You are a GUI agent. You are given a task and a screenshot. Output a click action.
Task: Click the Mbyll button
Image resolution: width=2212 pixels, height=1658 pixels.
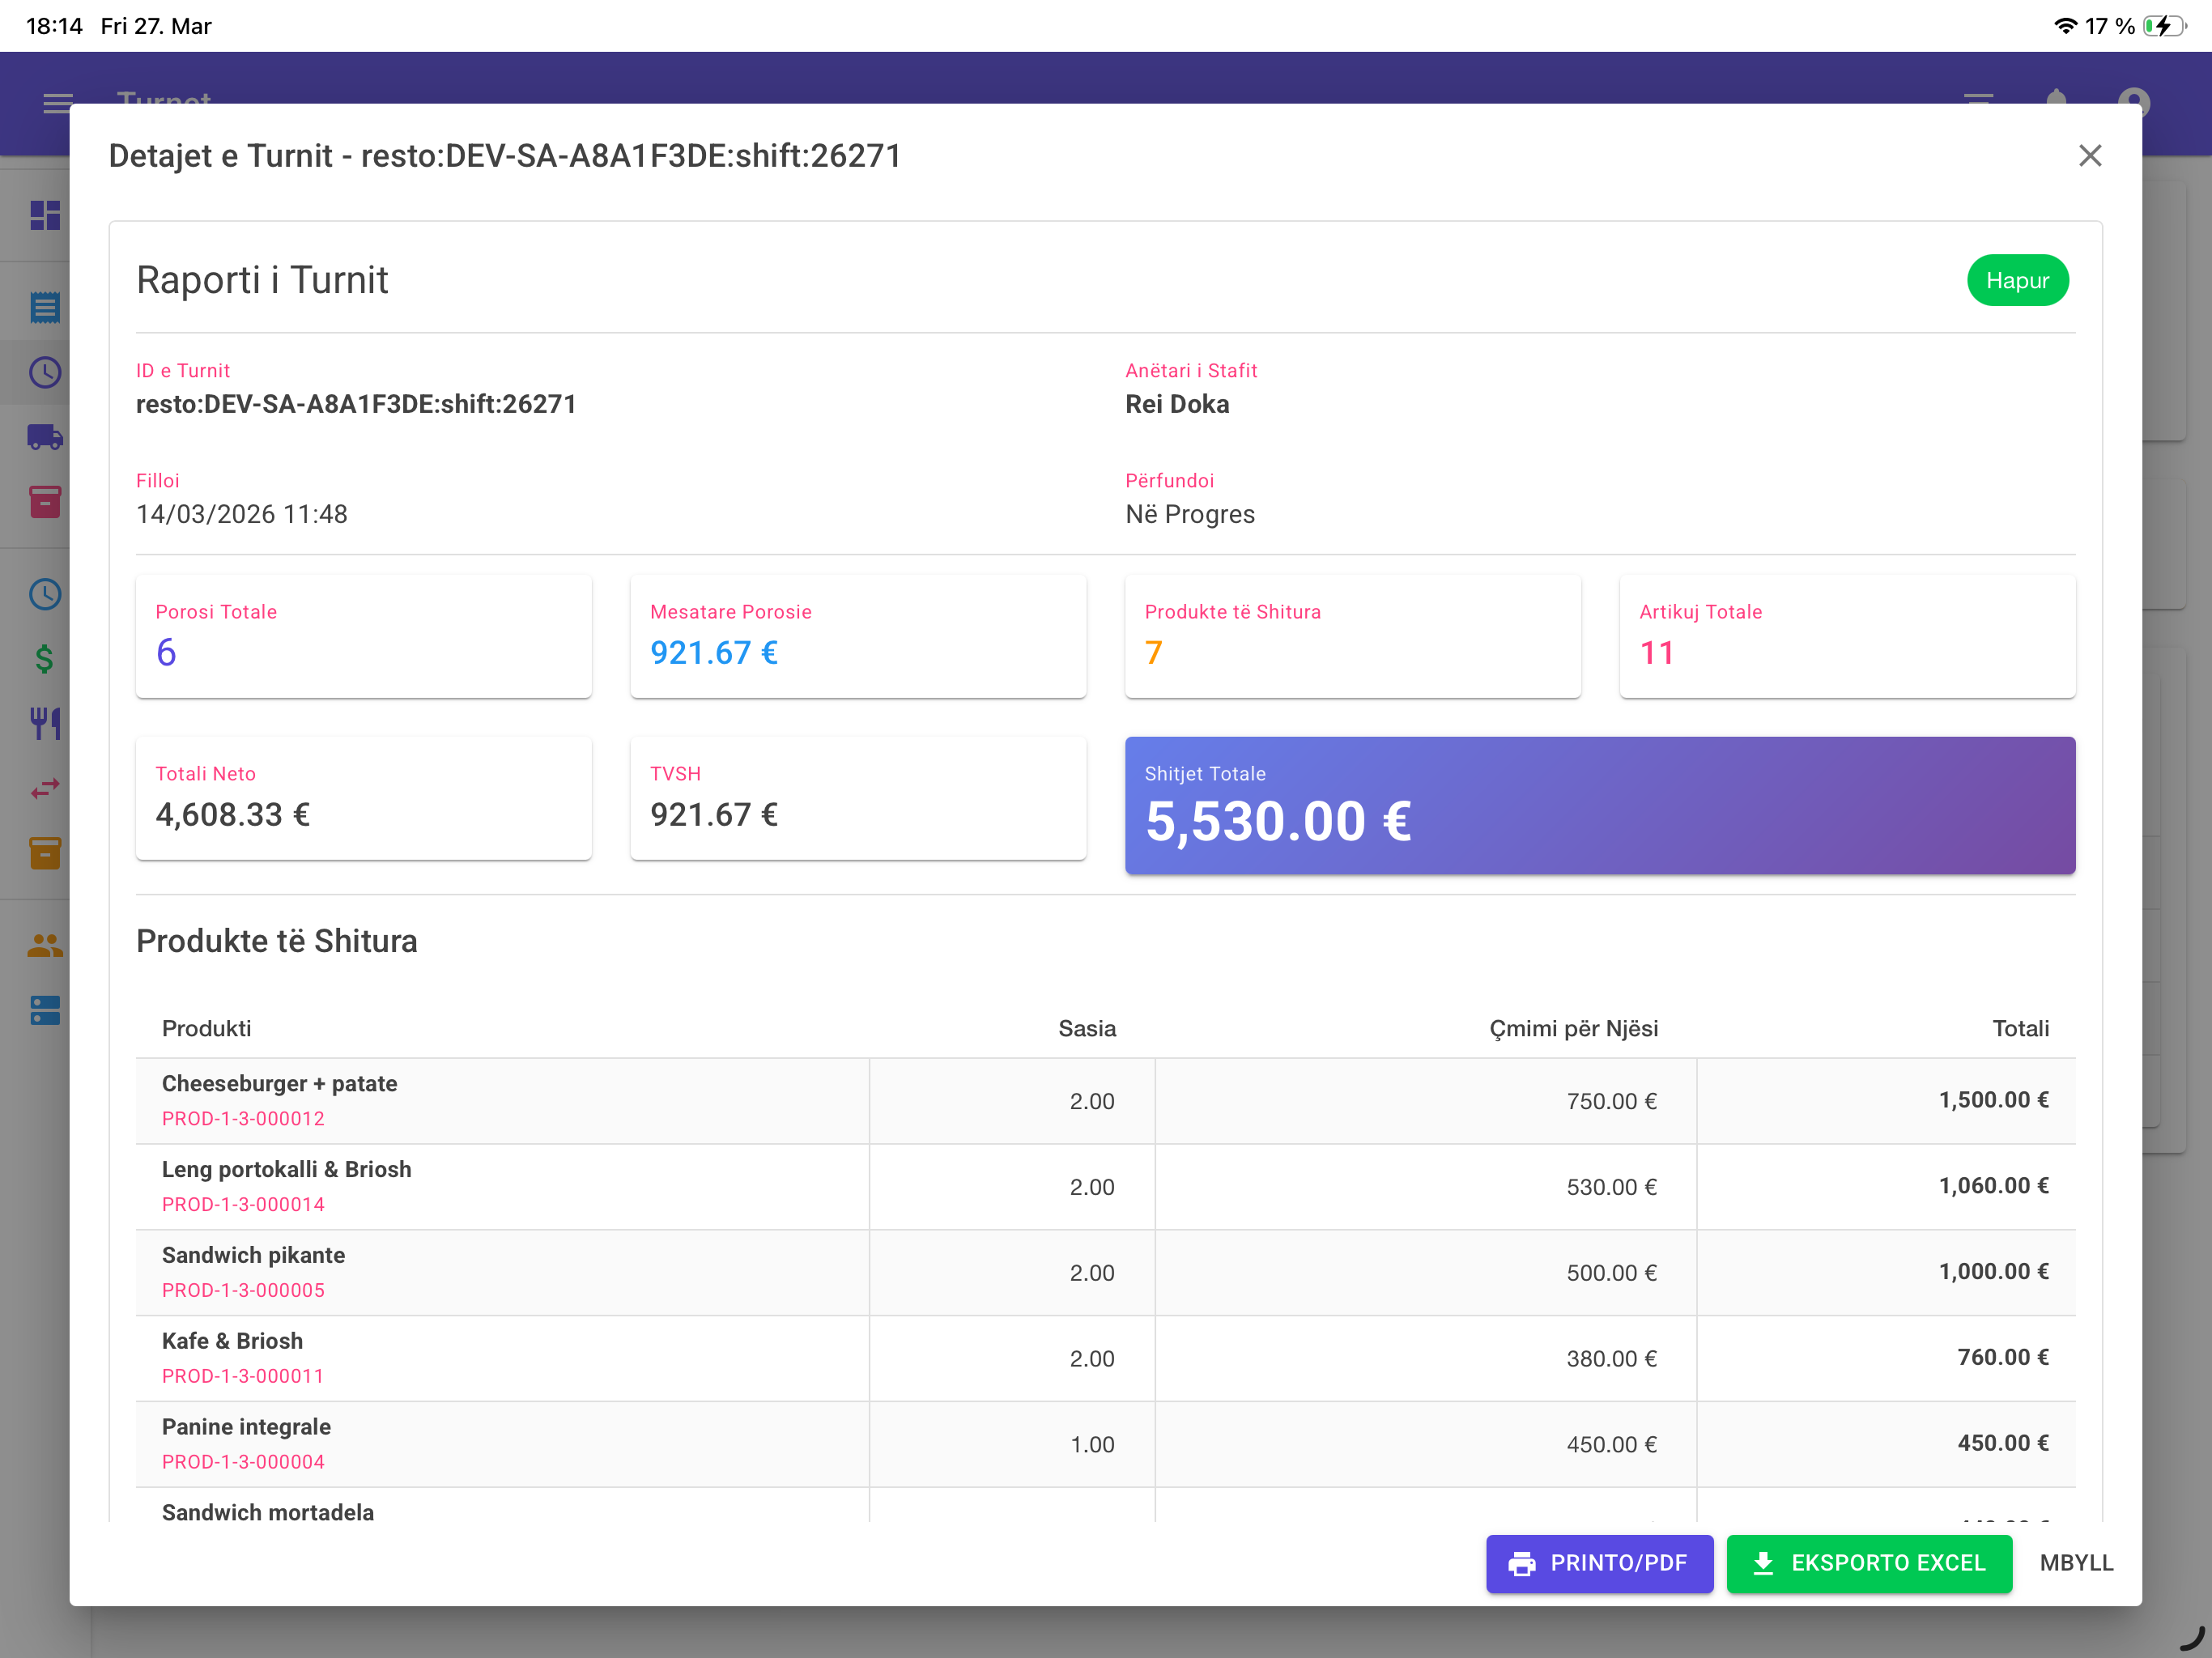coord(2076,1563)
